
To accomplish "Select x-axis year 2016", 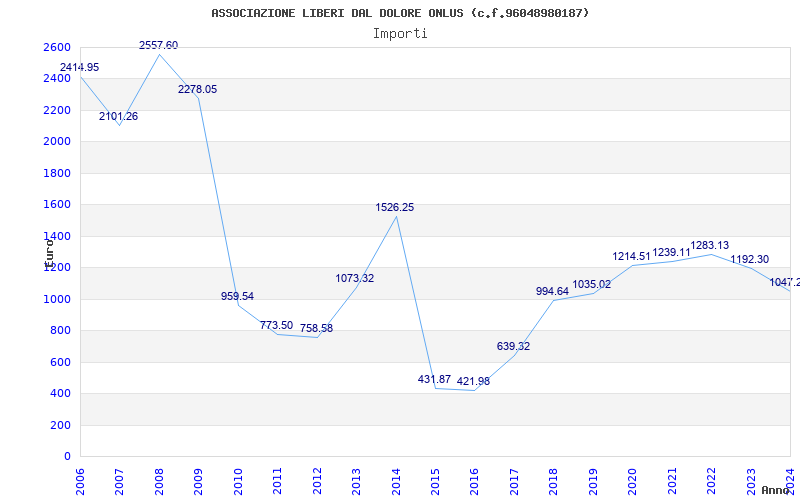I will pyautogui.click(x=474, y=482).
